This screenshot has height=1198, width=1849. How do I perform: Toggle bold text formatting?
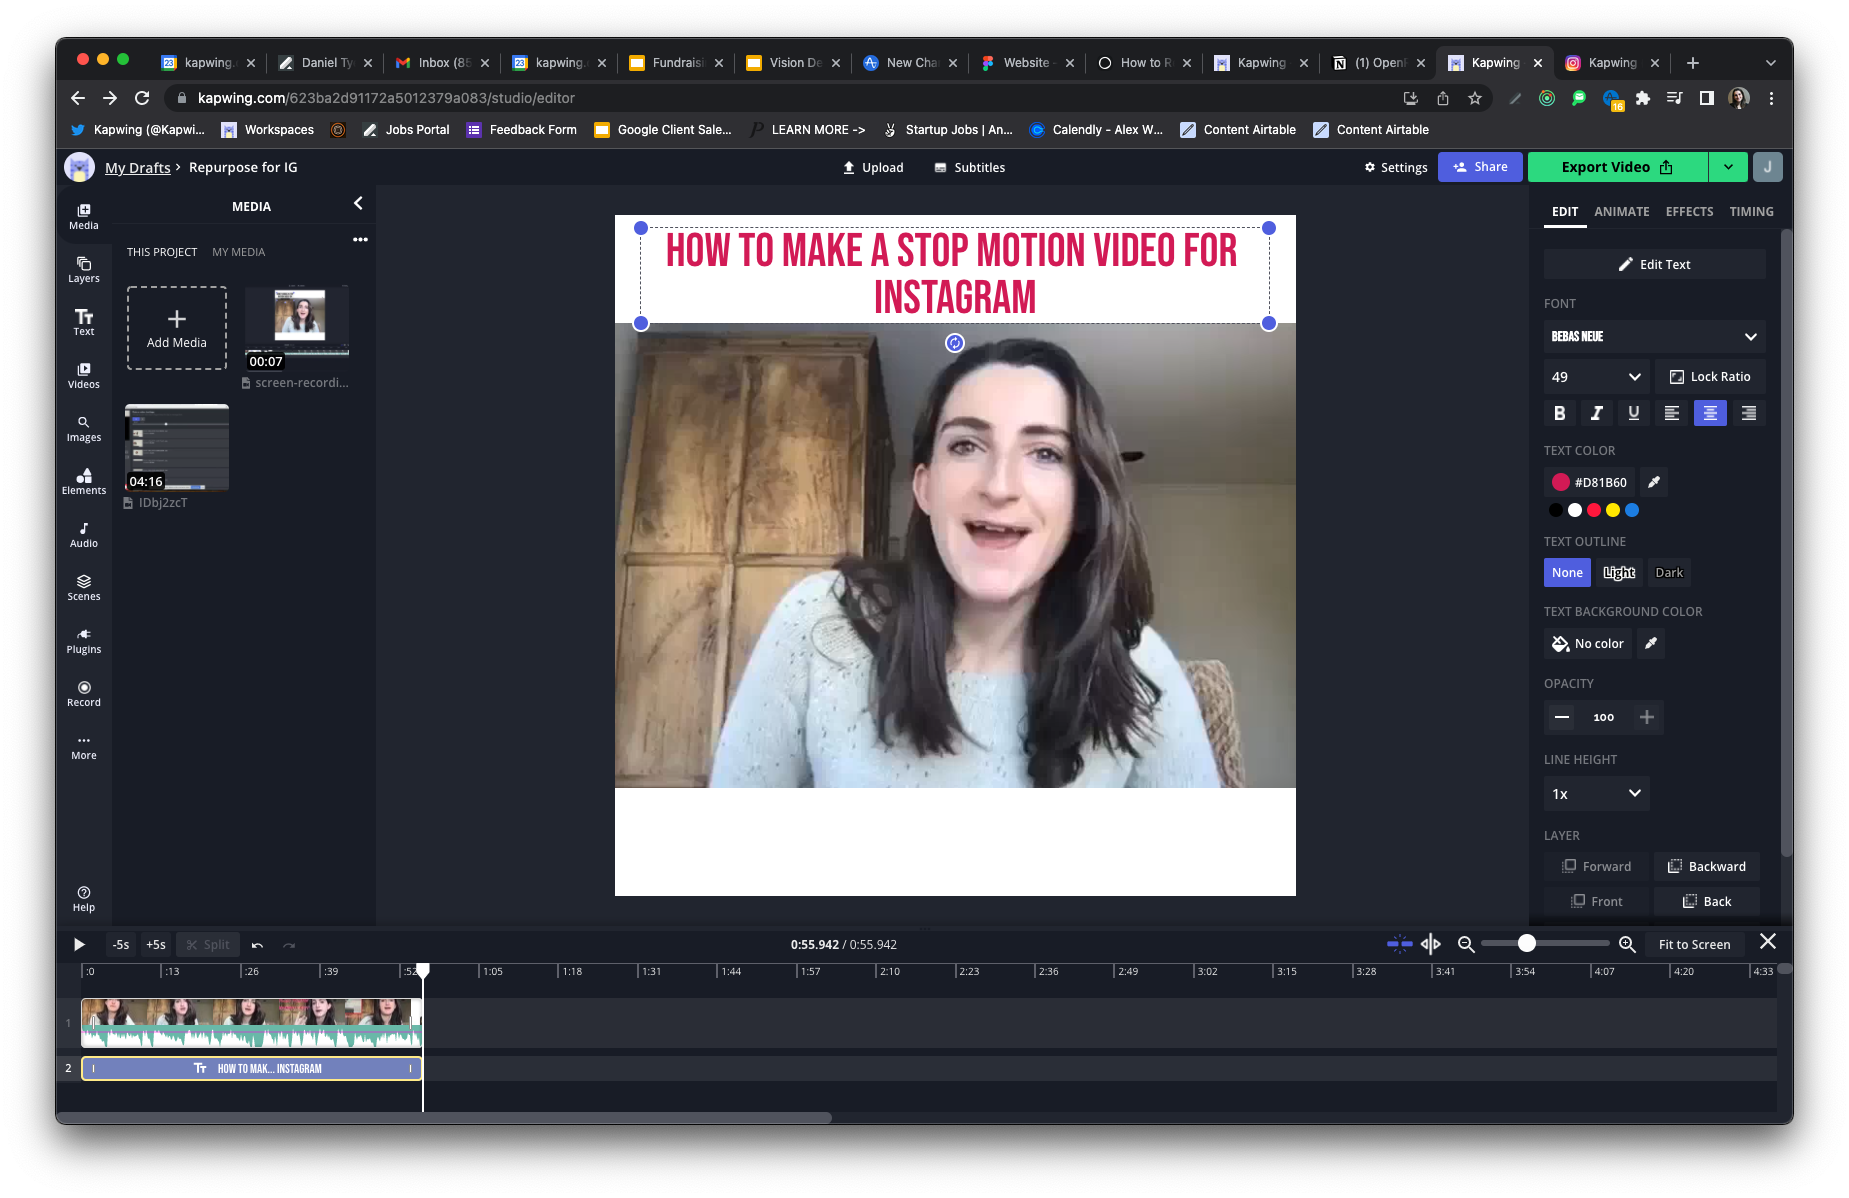tap(1559, 413)
